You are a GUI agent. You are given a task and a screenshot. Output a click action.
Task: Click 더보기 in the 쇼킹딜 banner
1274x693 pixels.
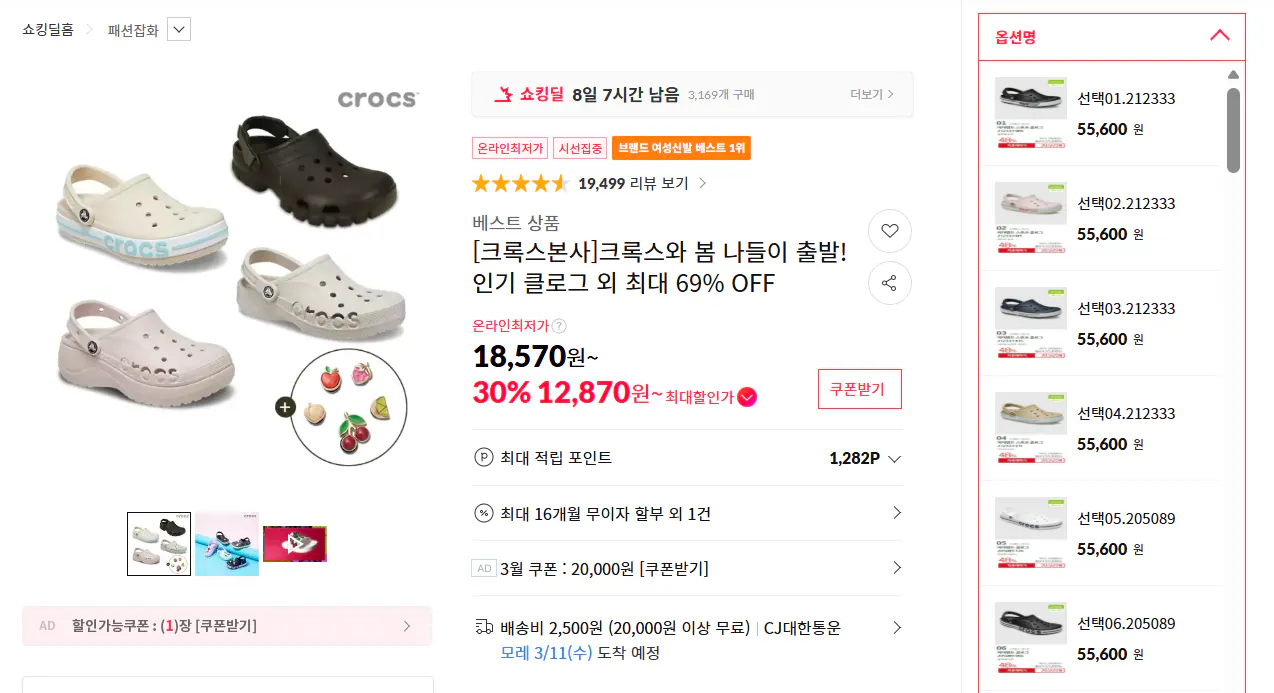pos(871,94)
